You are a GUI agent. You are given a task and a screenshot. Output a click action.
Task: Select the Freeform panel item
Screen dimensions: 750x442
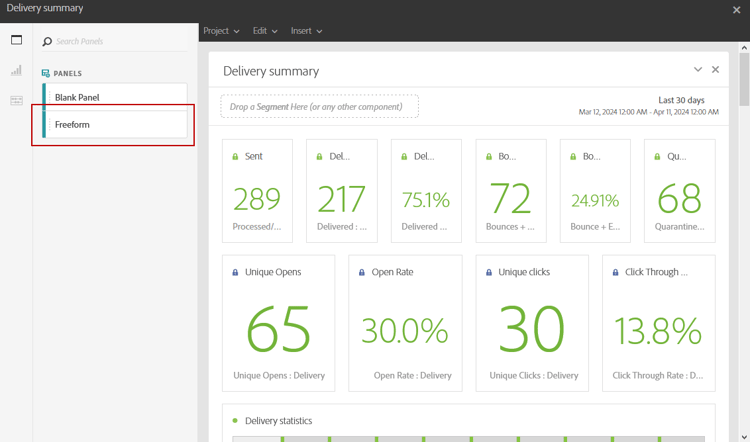pos(114,125)
